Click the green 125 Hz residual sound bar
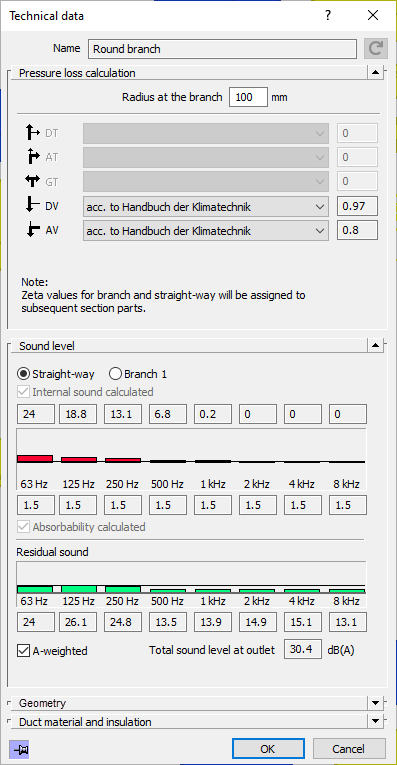The image size is (397, 765). coord(79,589)
